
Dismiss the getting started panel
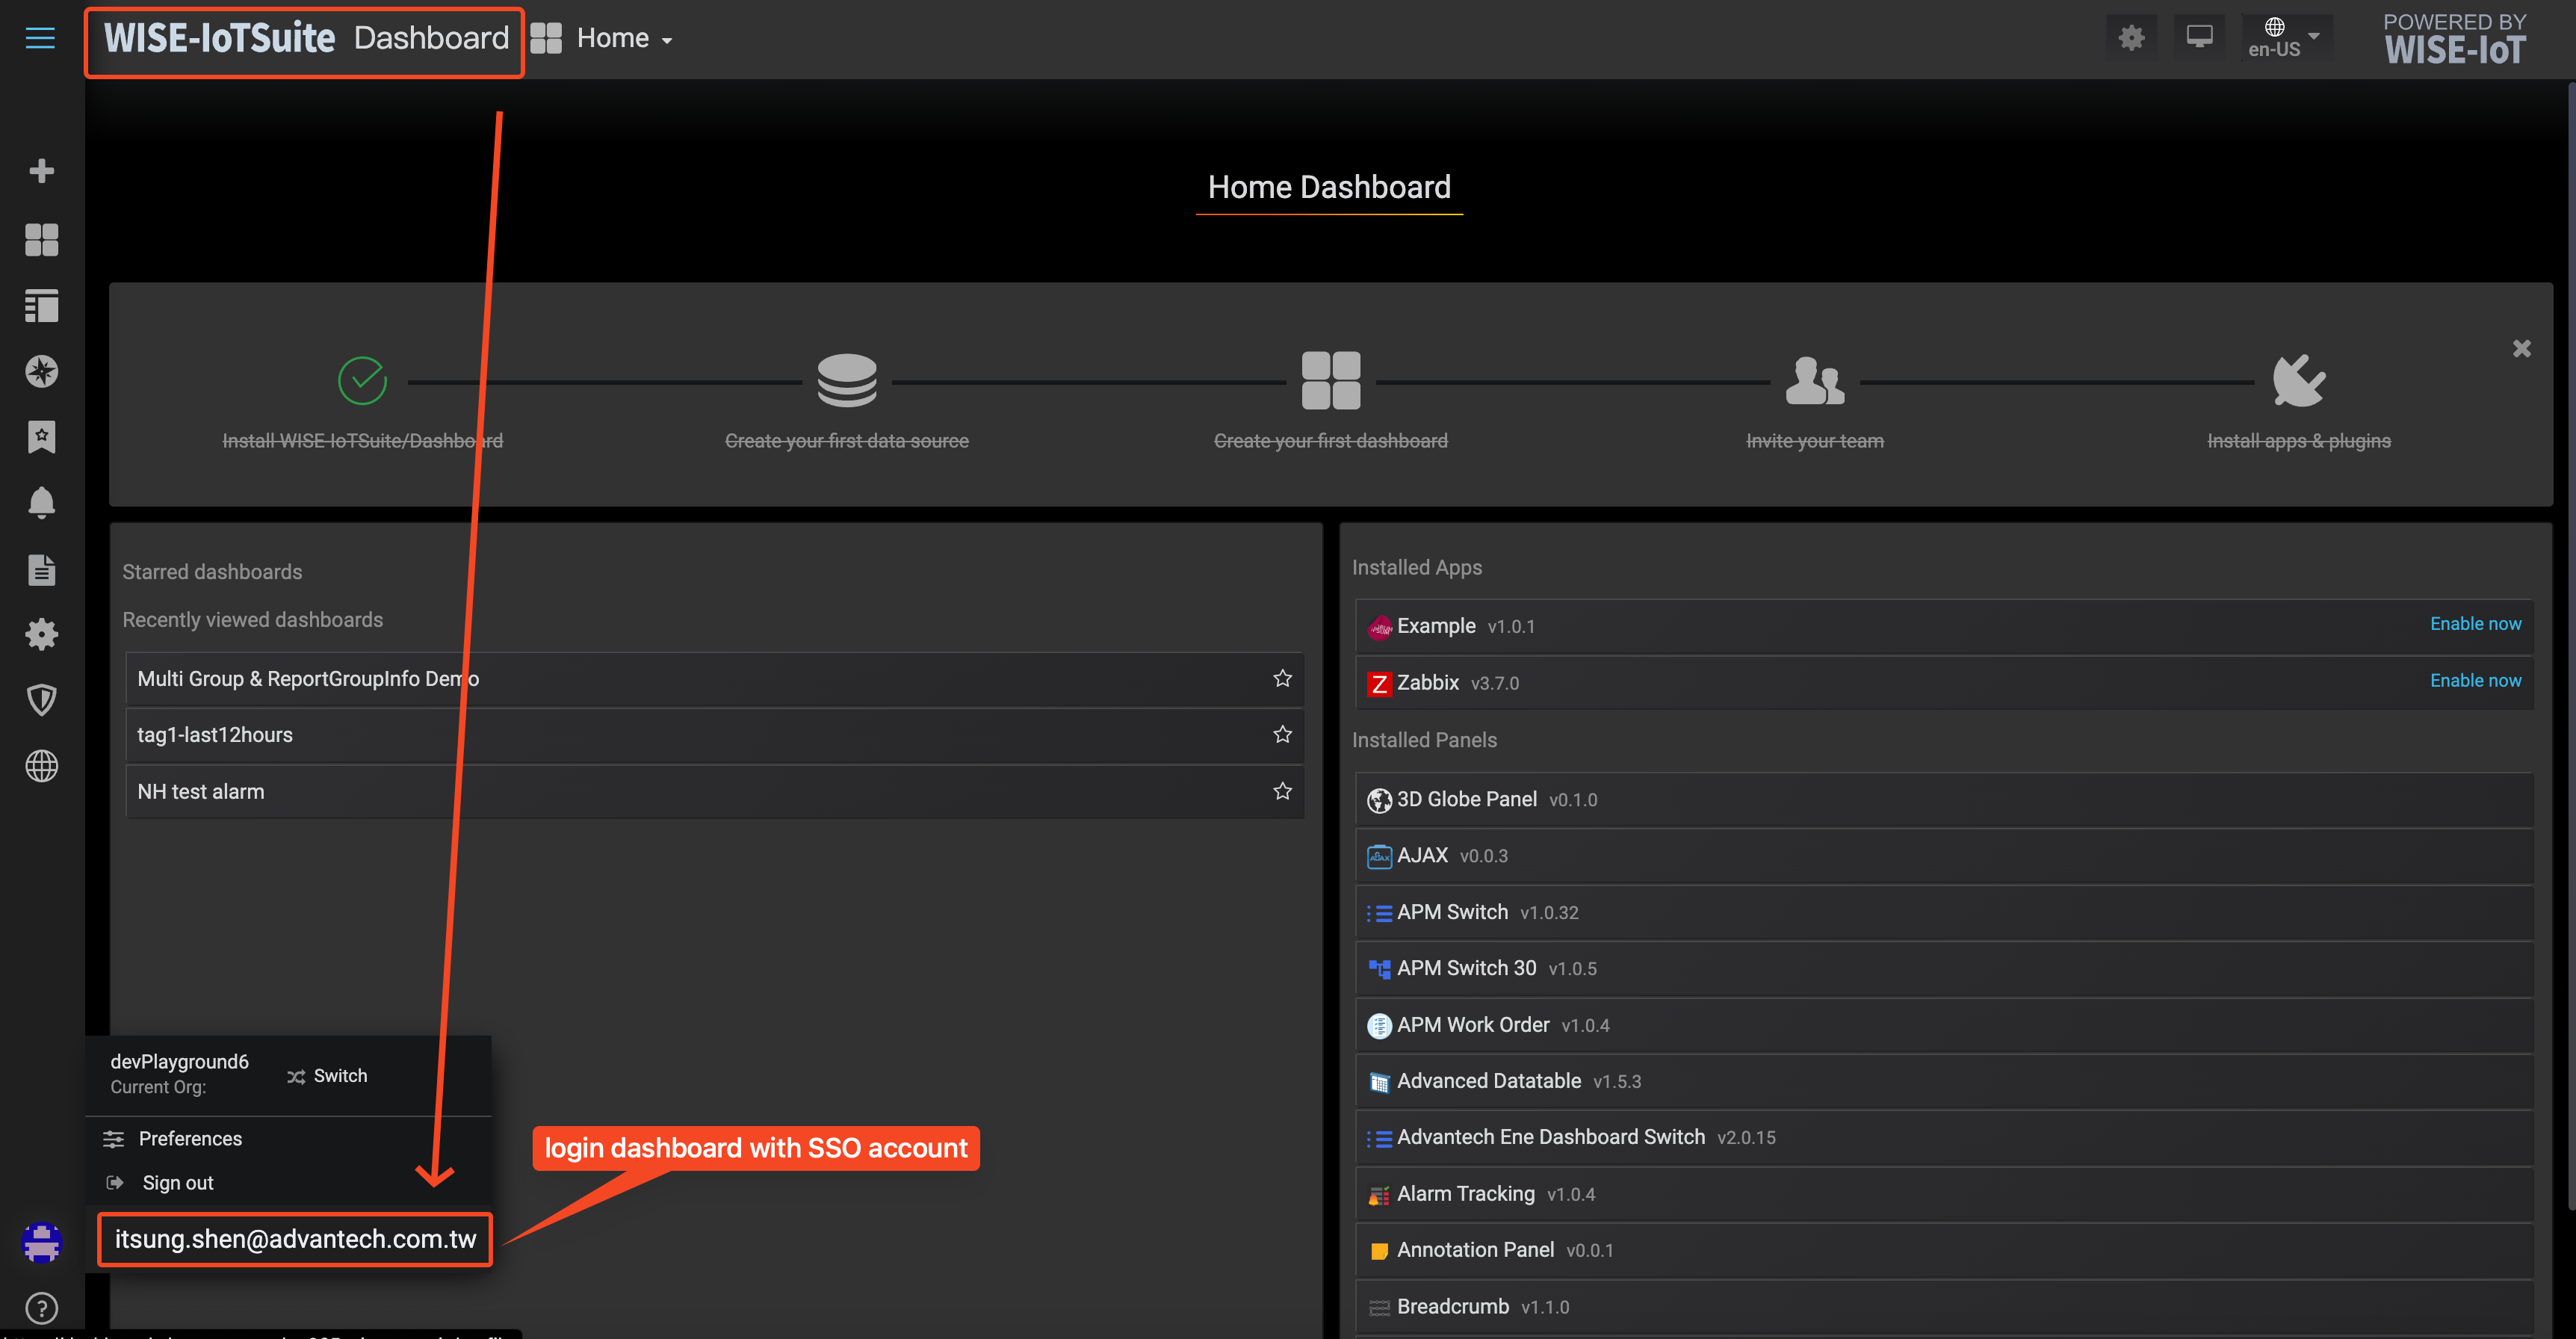coord(2521,348)
